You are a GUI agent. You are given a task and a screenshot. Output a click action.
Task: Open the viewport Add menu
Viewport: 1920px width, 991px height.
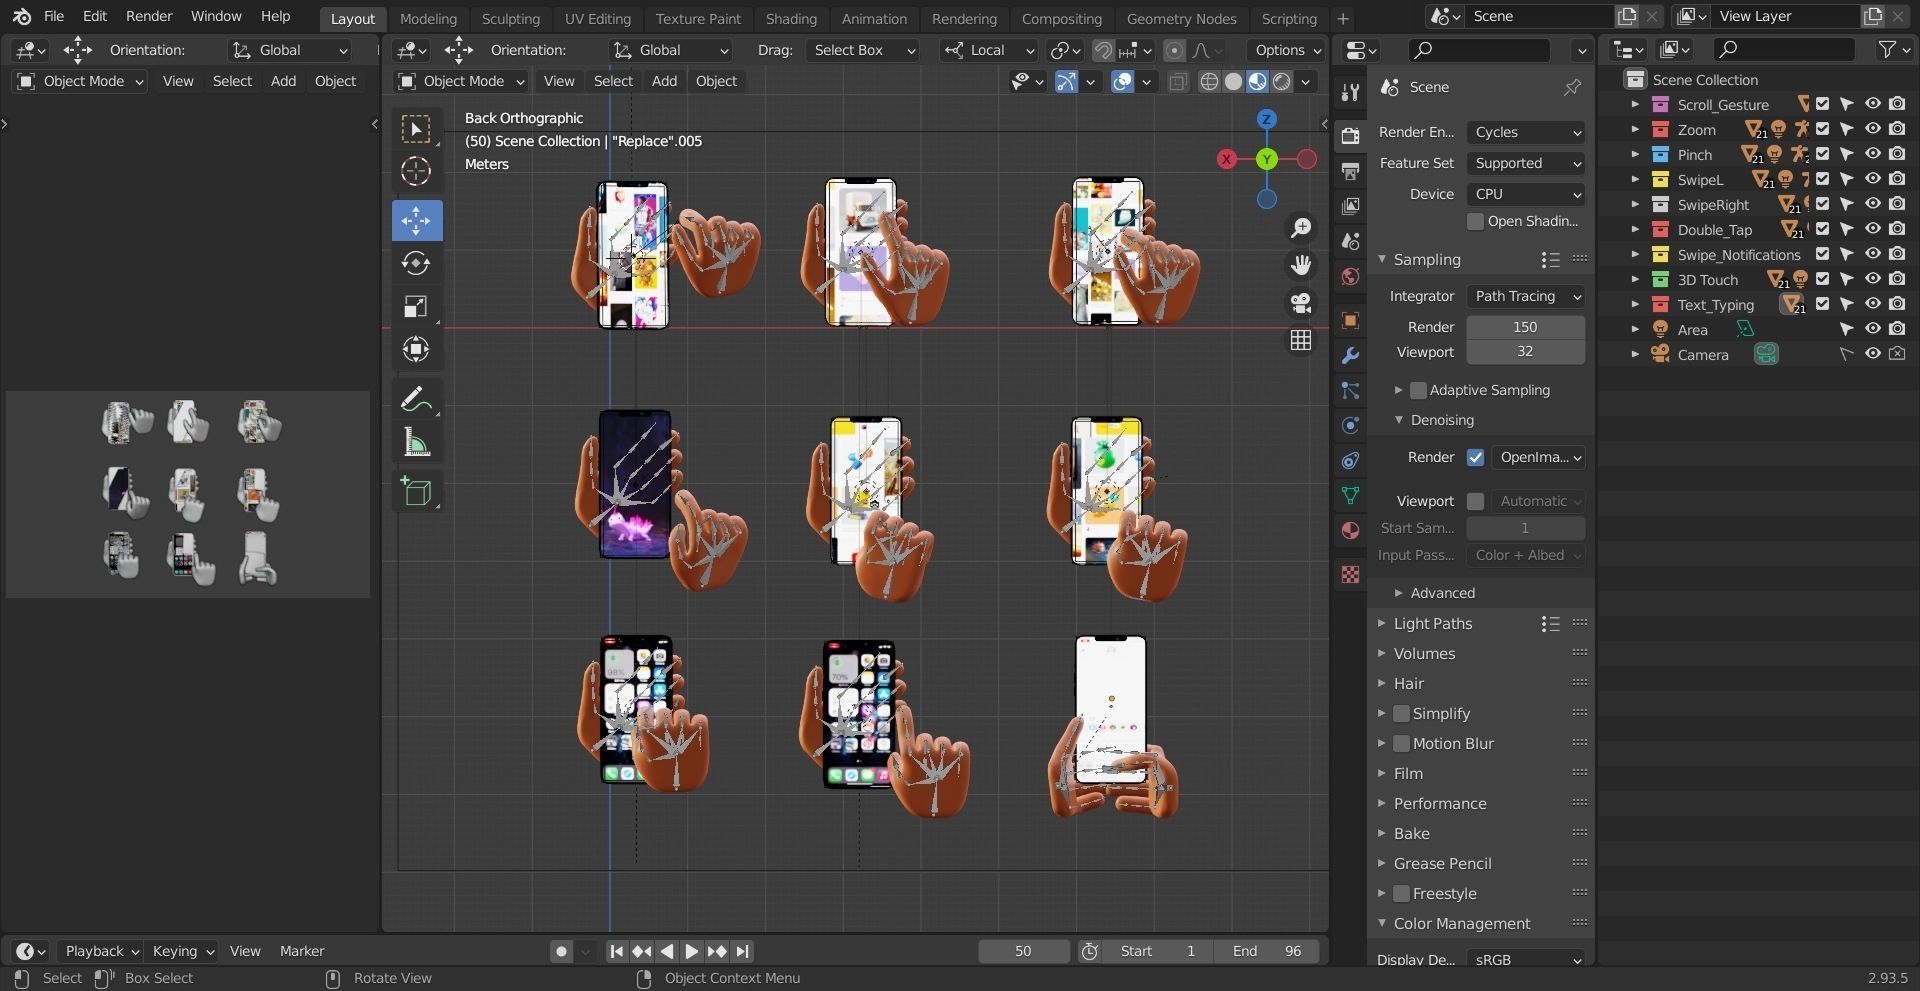(664, 82)
